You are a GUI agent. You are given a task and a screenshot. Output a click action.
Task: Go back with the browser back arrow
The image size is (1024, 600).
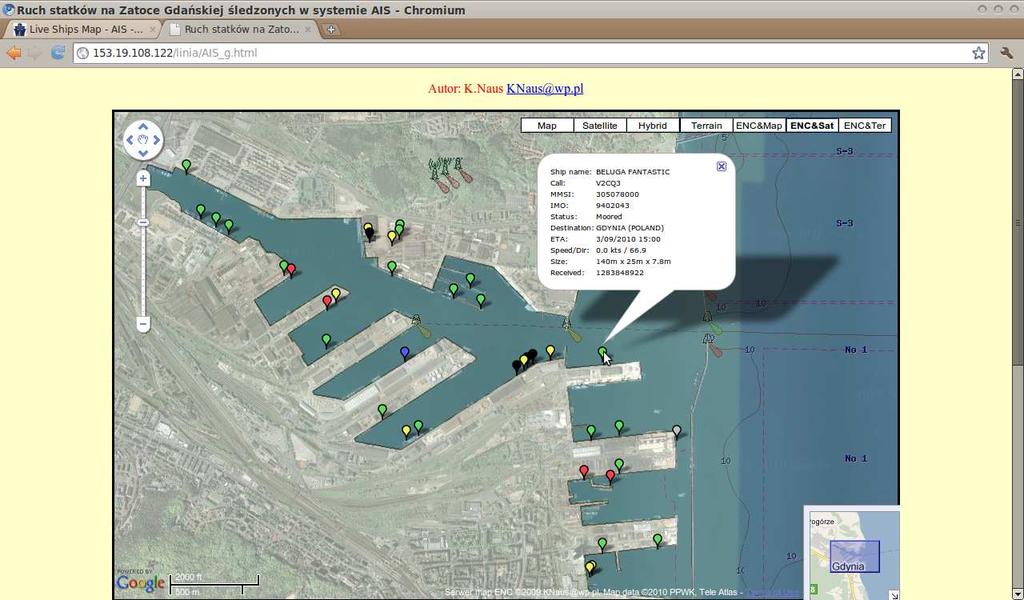click(x=14, y=53)
